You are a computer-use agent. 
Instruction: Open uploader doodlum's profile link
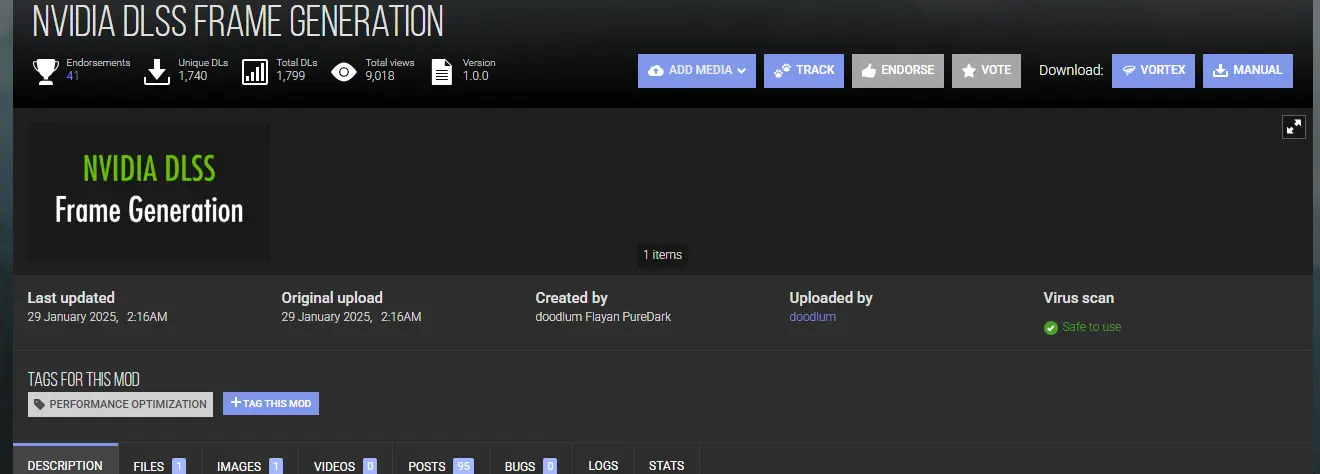(812, 317)
